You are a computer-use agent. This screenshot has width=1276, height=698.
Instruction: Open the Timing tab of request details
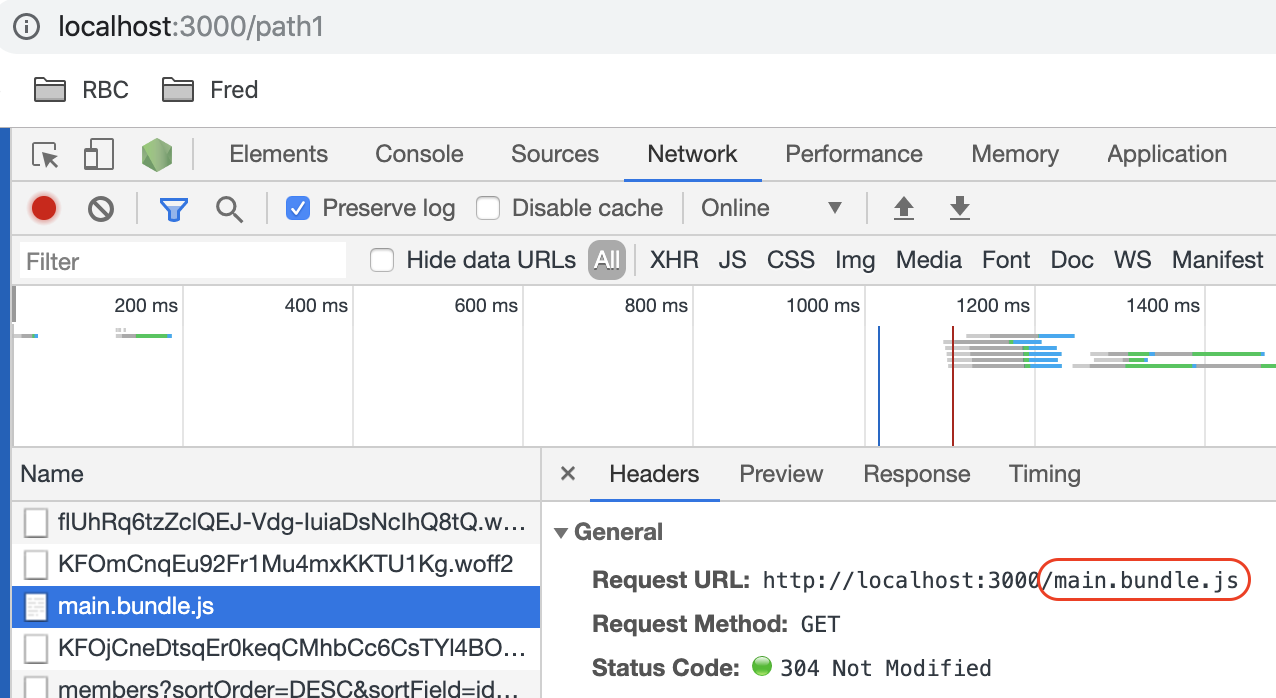coord(1044,474)
